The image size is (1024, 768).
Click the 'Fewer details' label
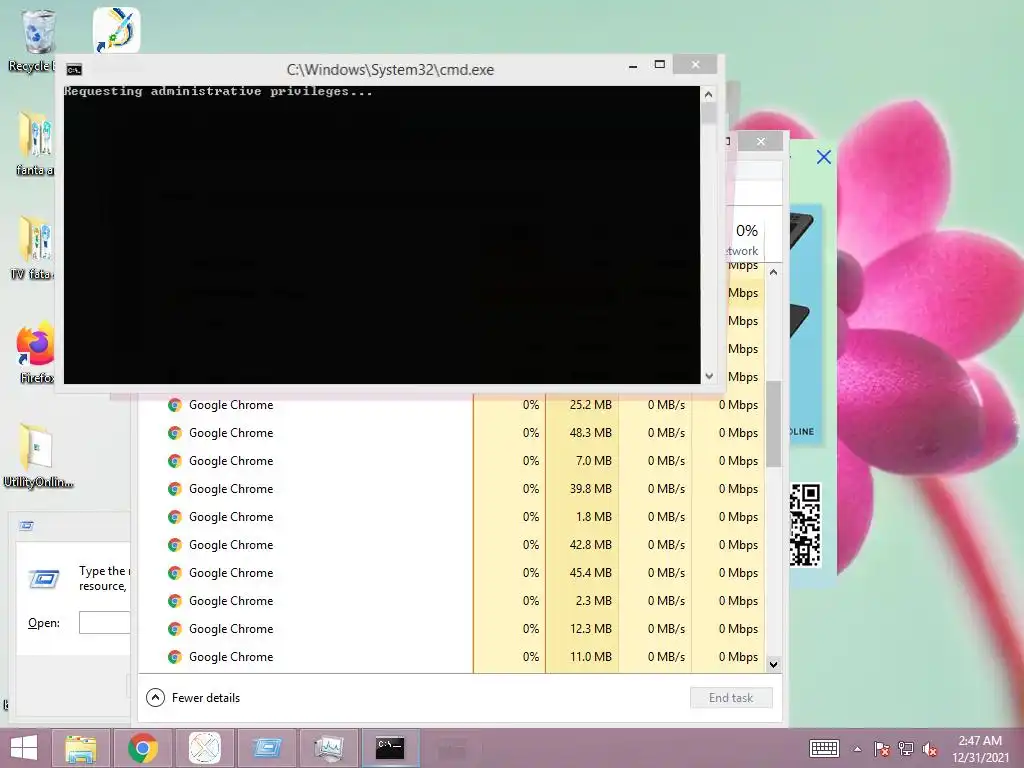(206, 697)
